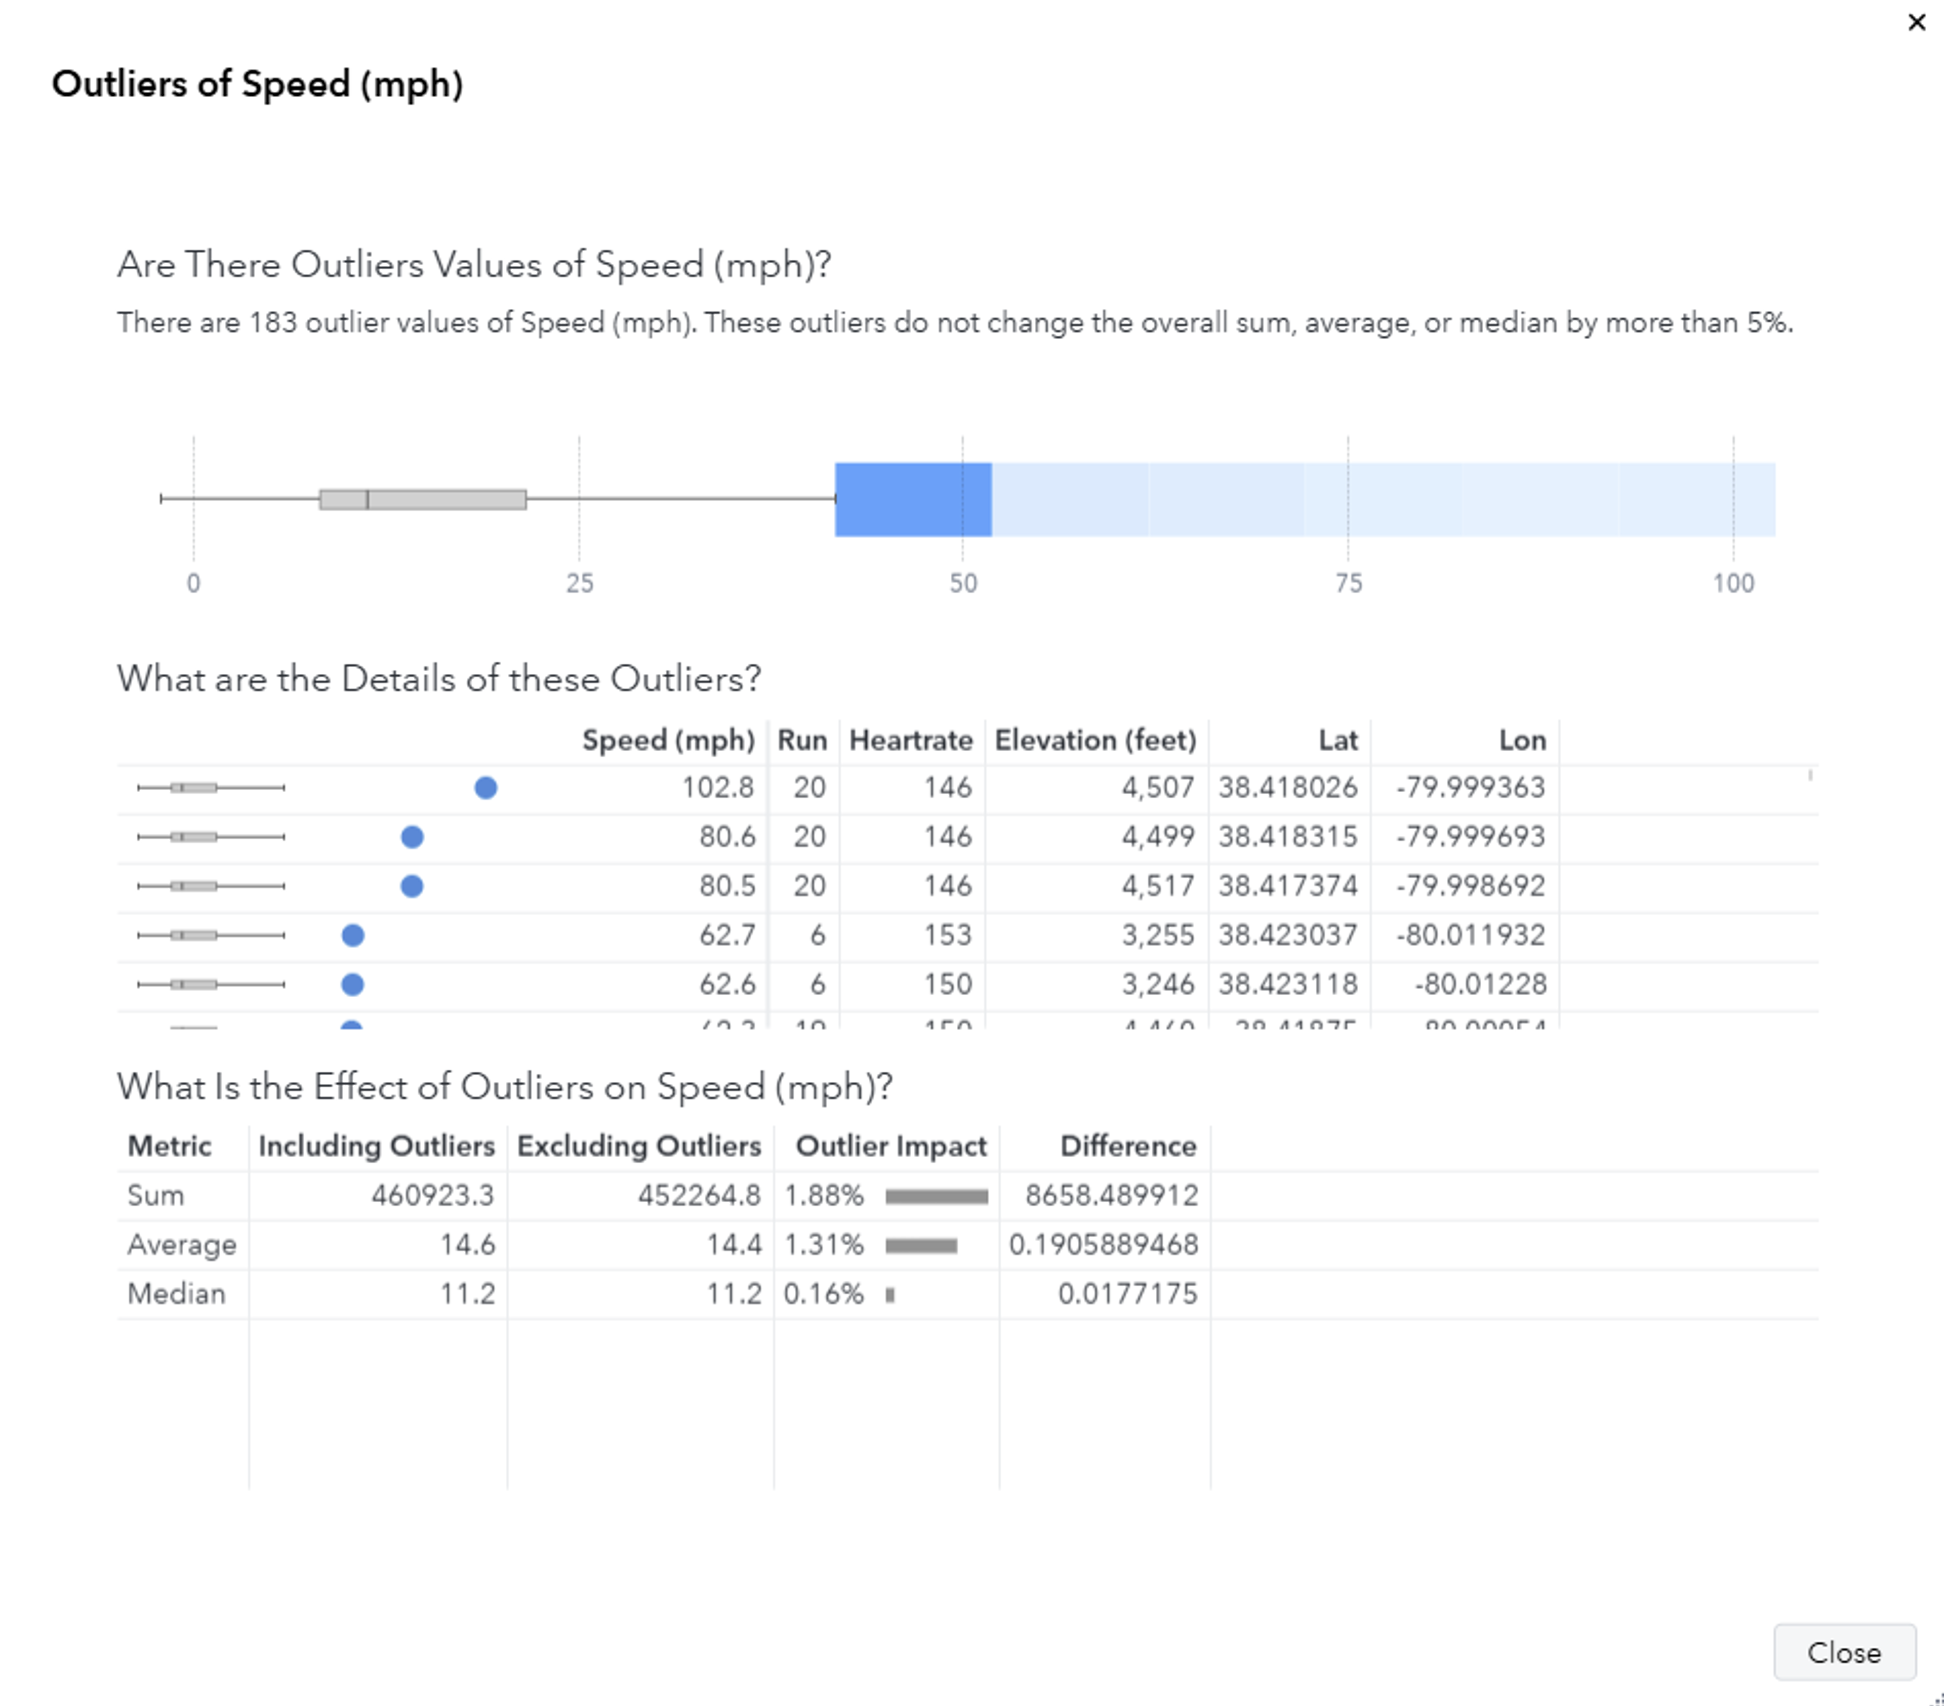This screenshot has height=1706, width=1944.
Task: Click the Including Outliers column header
Action: [x=376, y=1146]
